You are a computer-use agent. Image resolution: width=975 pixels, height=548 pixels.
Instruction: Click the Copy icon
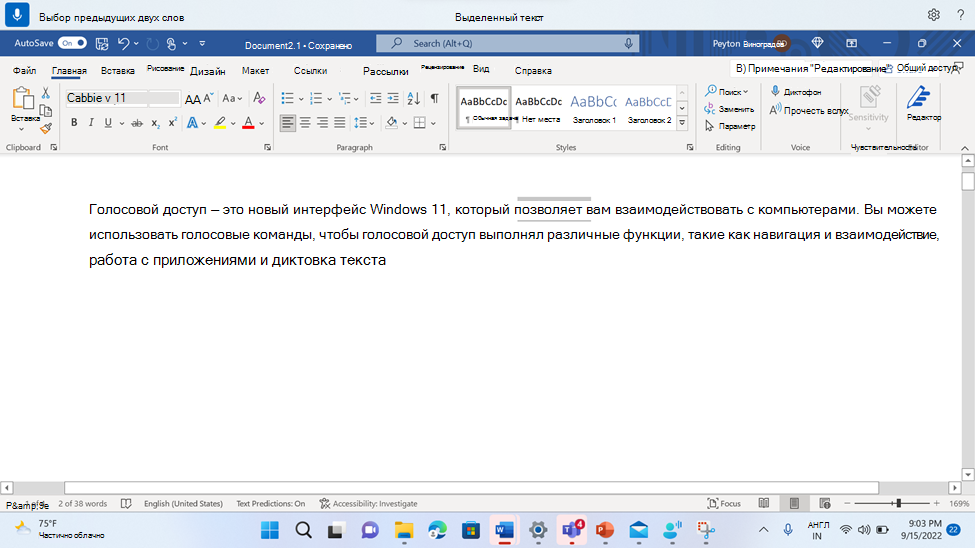(x=45, y=111)
